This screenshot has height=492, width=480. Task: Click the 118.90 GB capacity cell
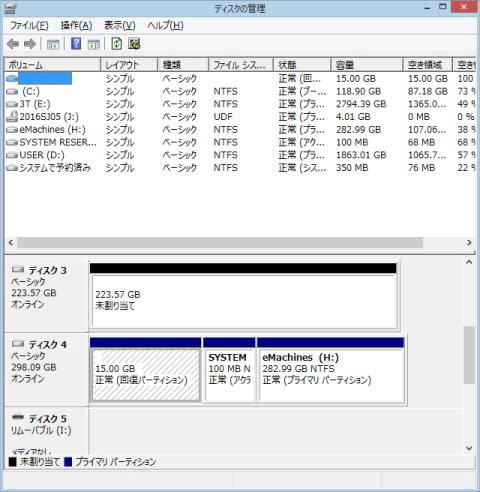coord(358,91)
